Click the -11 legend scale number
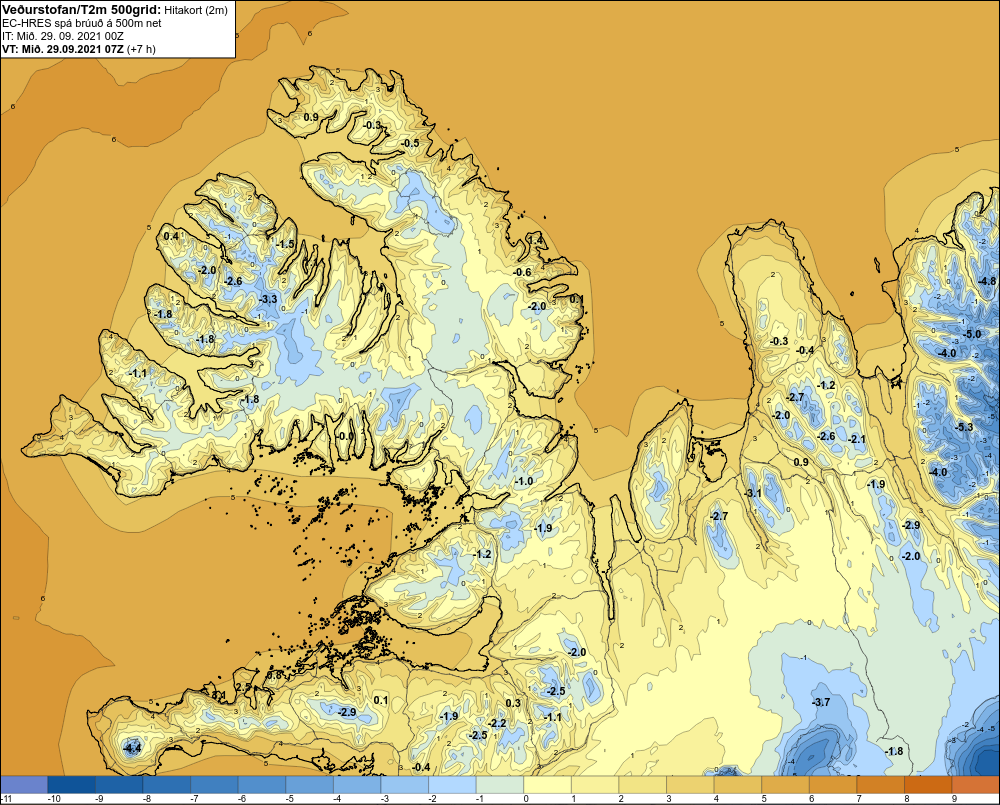 point(8,798)
